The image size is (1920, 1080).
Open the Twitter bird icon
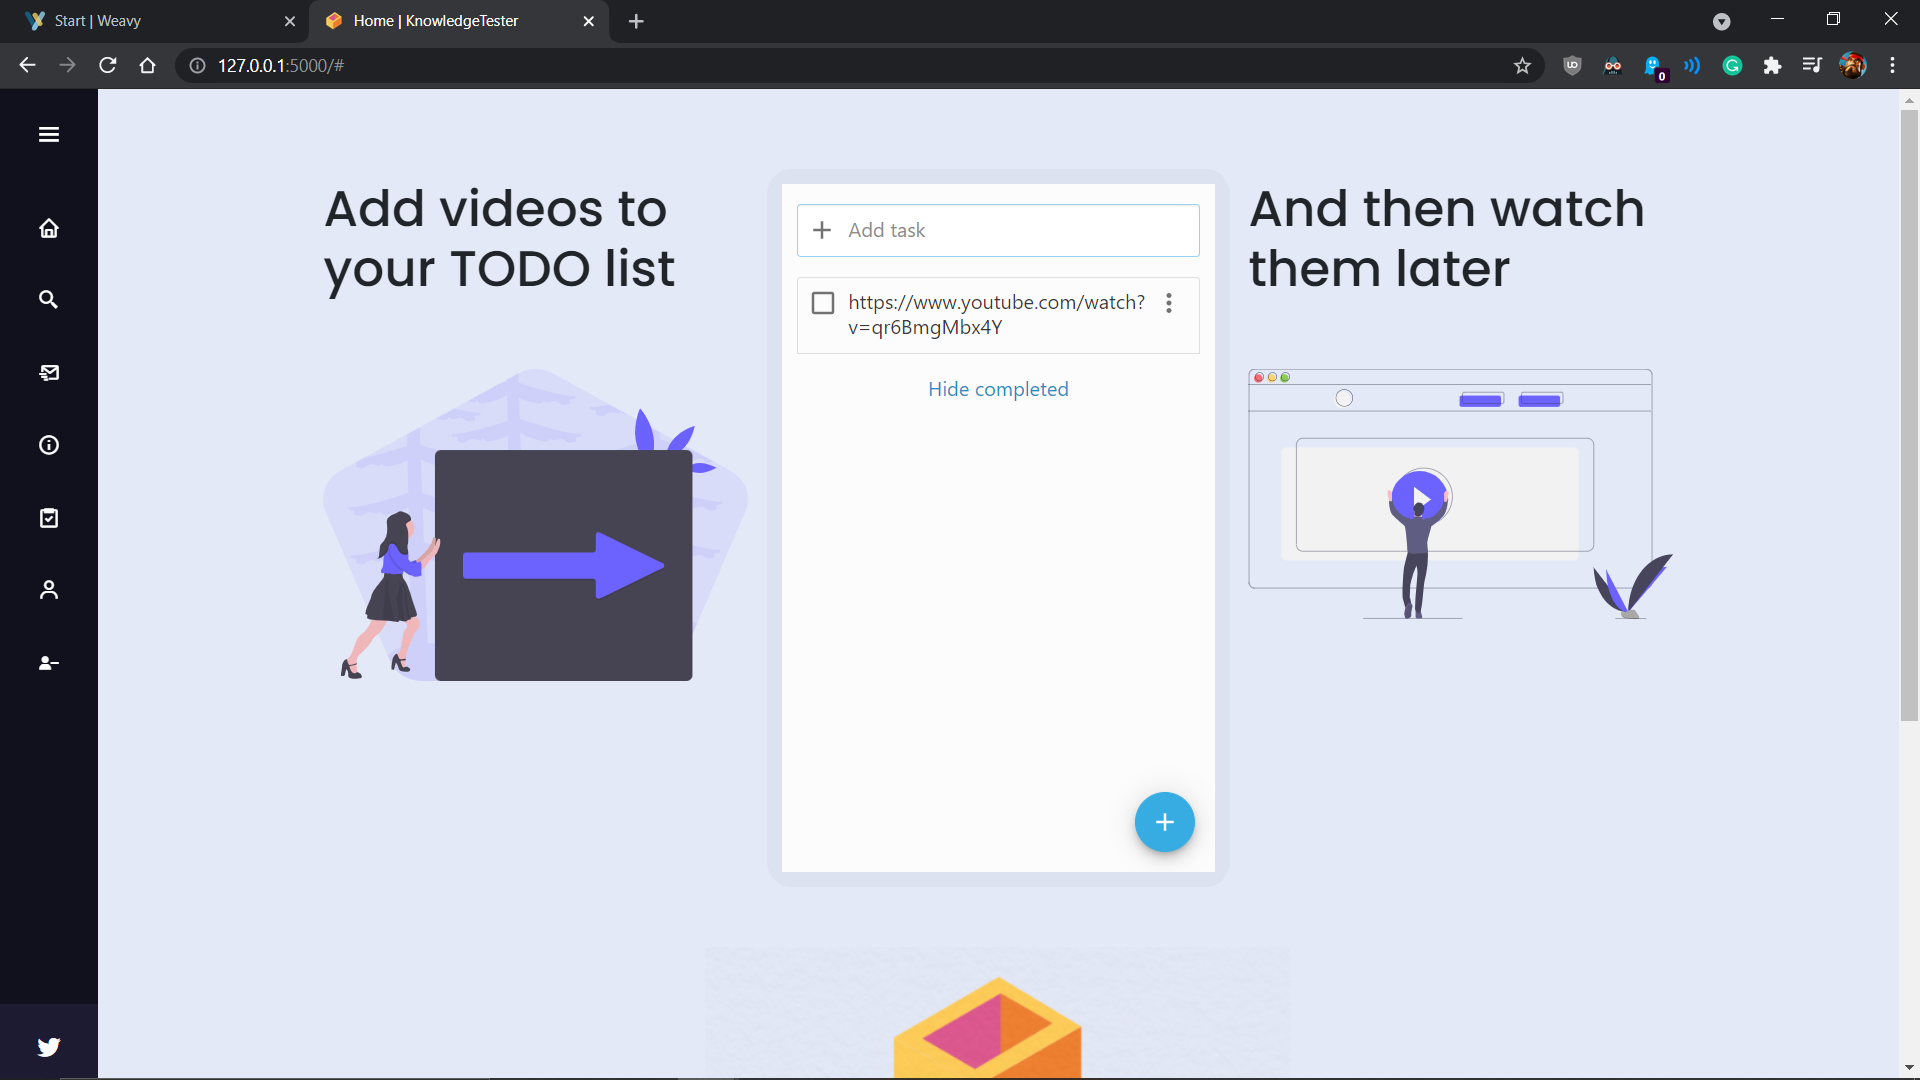48,1047
